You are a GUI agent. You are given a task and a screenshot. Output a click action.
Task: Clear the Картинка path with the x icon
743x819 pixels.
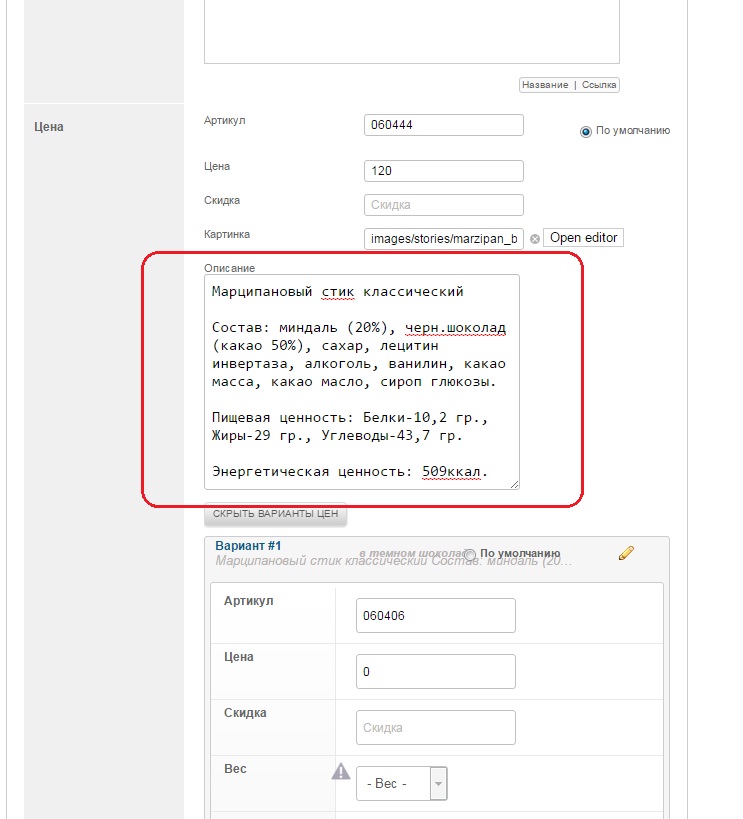click(534, 239)
